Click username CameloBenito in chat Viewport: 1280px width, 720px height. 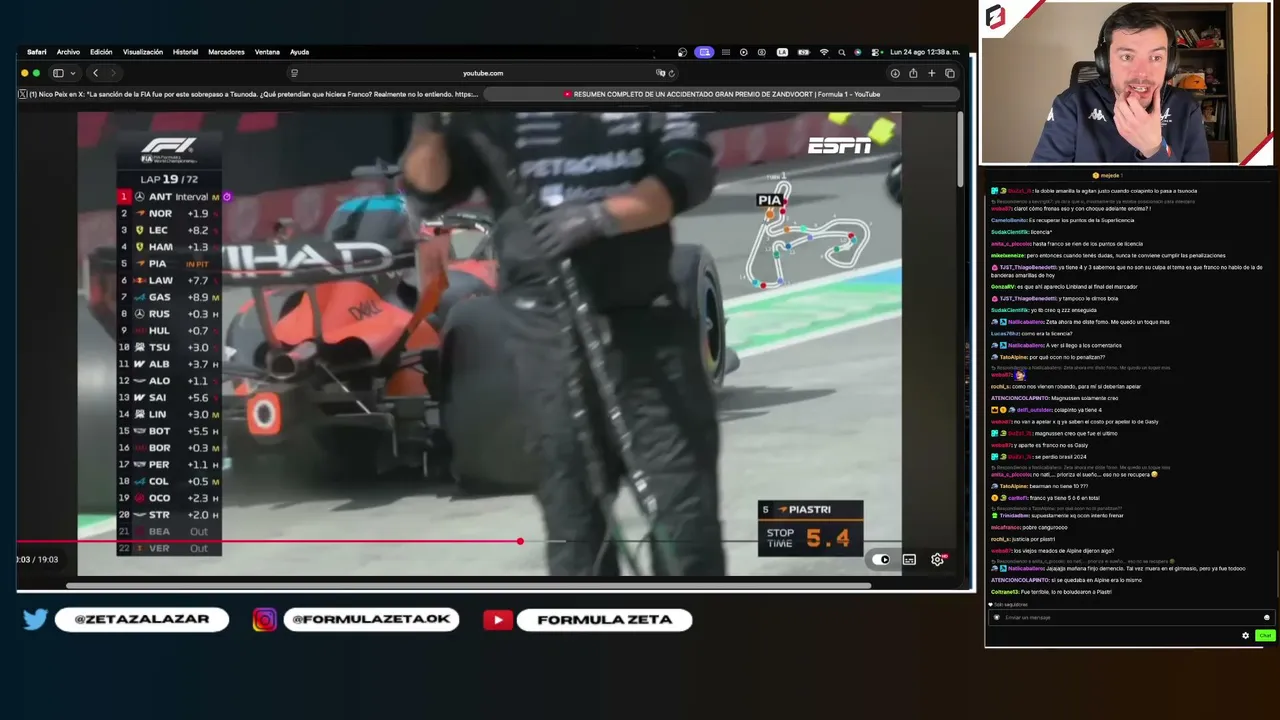click(x=1007, y=220)
